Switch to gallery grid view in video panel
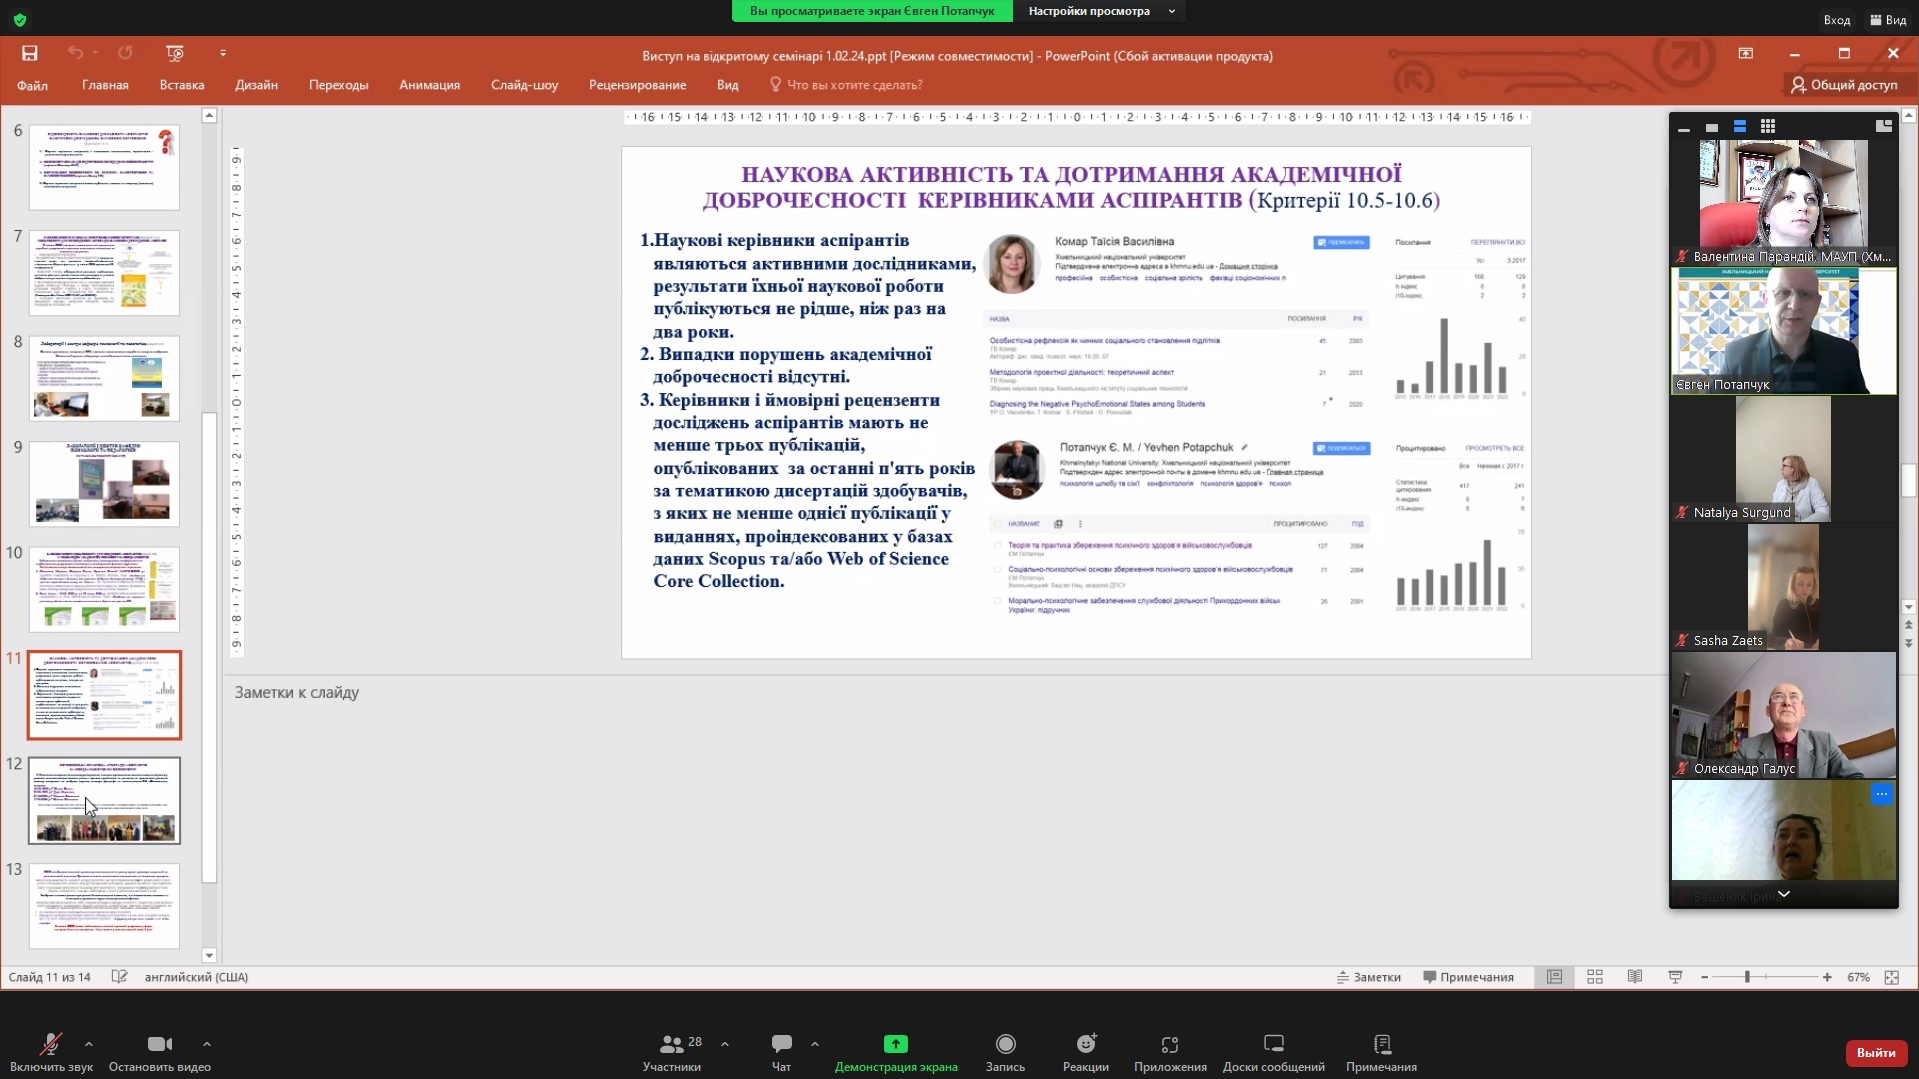This screenshot has height=1079, width=1919. tap(1768, 126)
